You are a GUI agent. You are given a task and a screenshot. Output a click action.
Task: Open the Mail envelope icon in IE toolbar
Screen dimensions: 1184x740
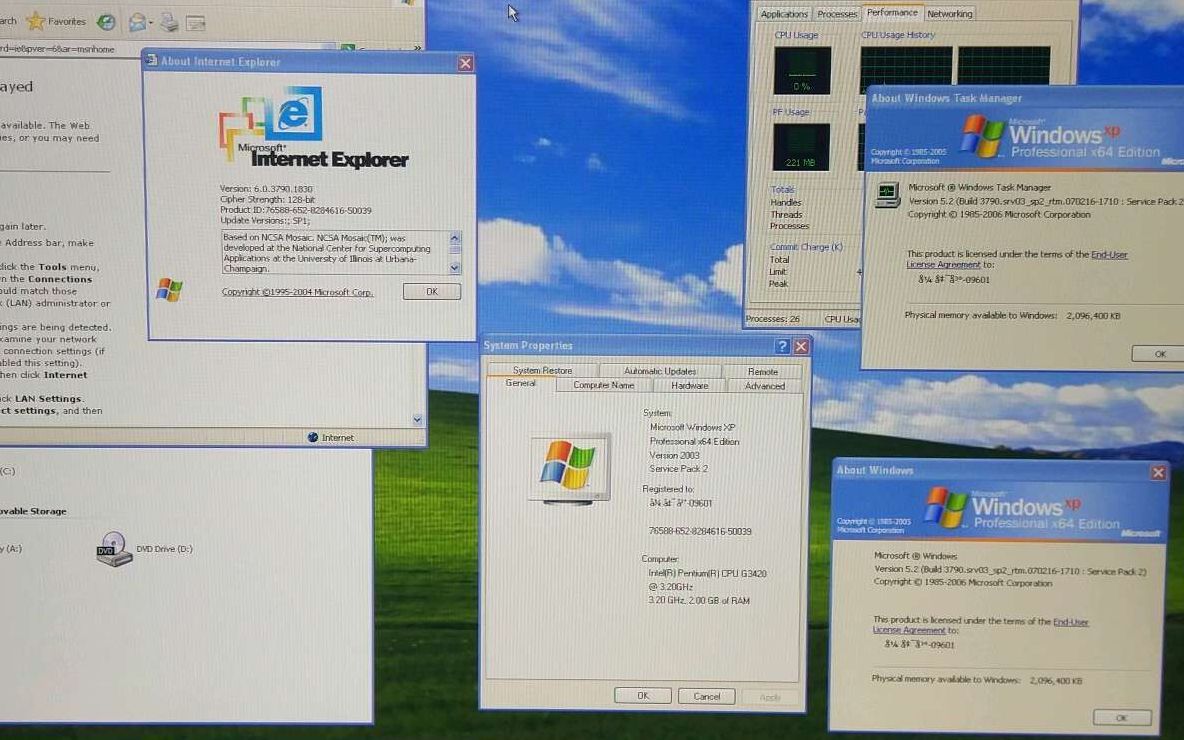(x=137, y=23)
